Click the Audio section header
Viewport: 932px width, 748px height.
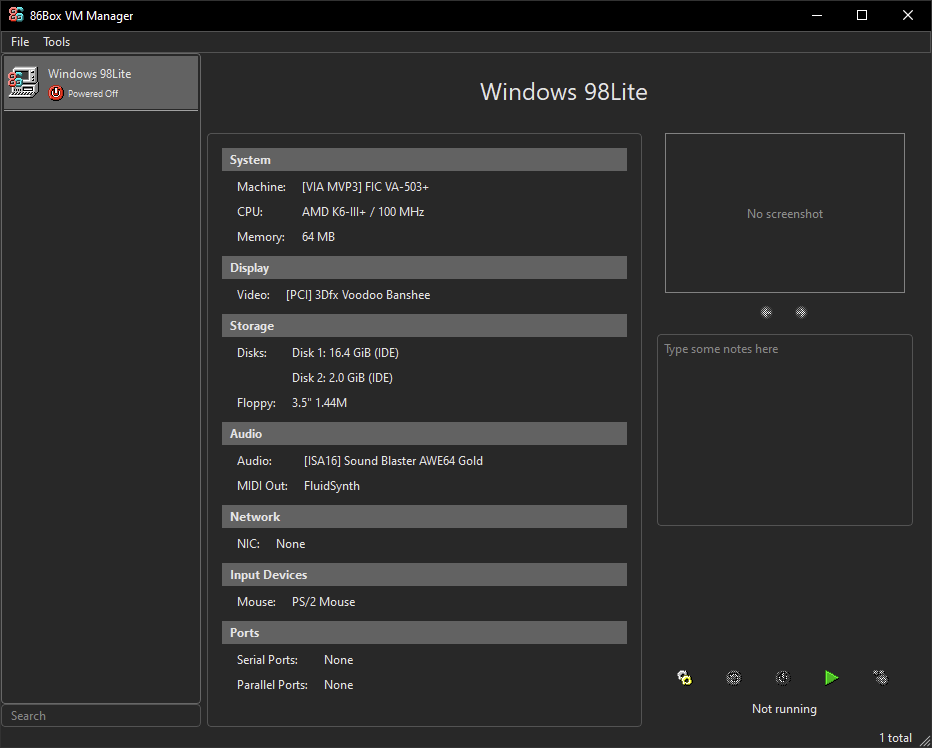pyautogui.click(x=424, y=433)
